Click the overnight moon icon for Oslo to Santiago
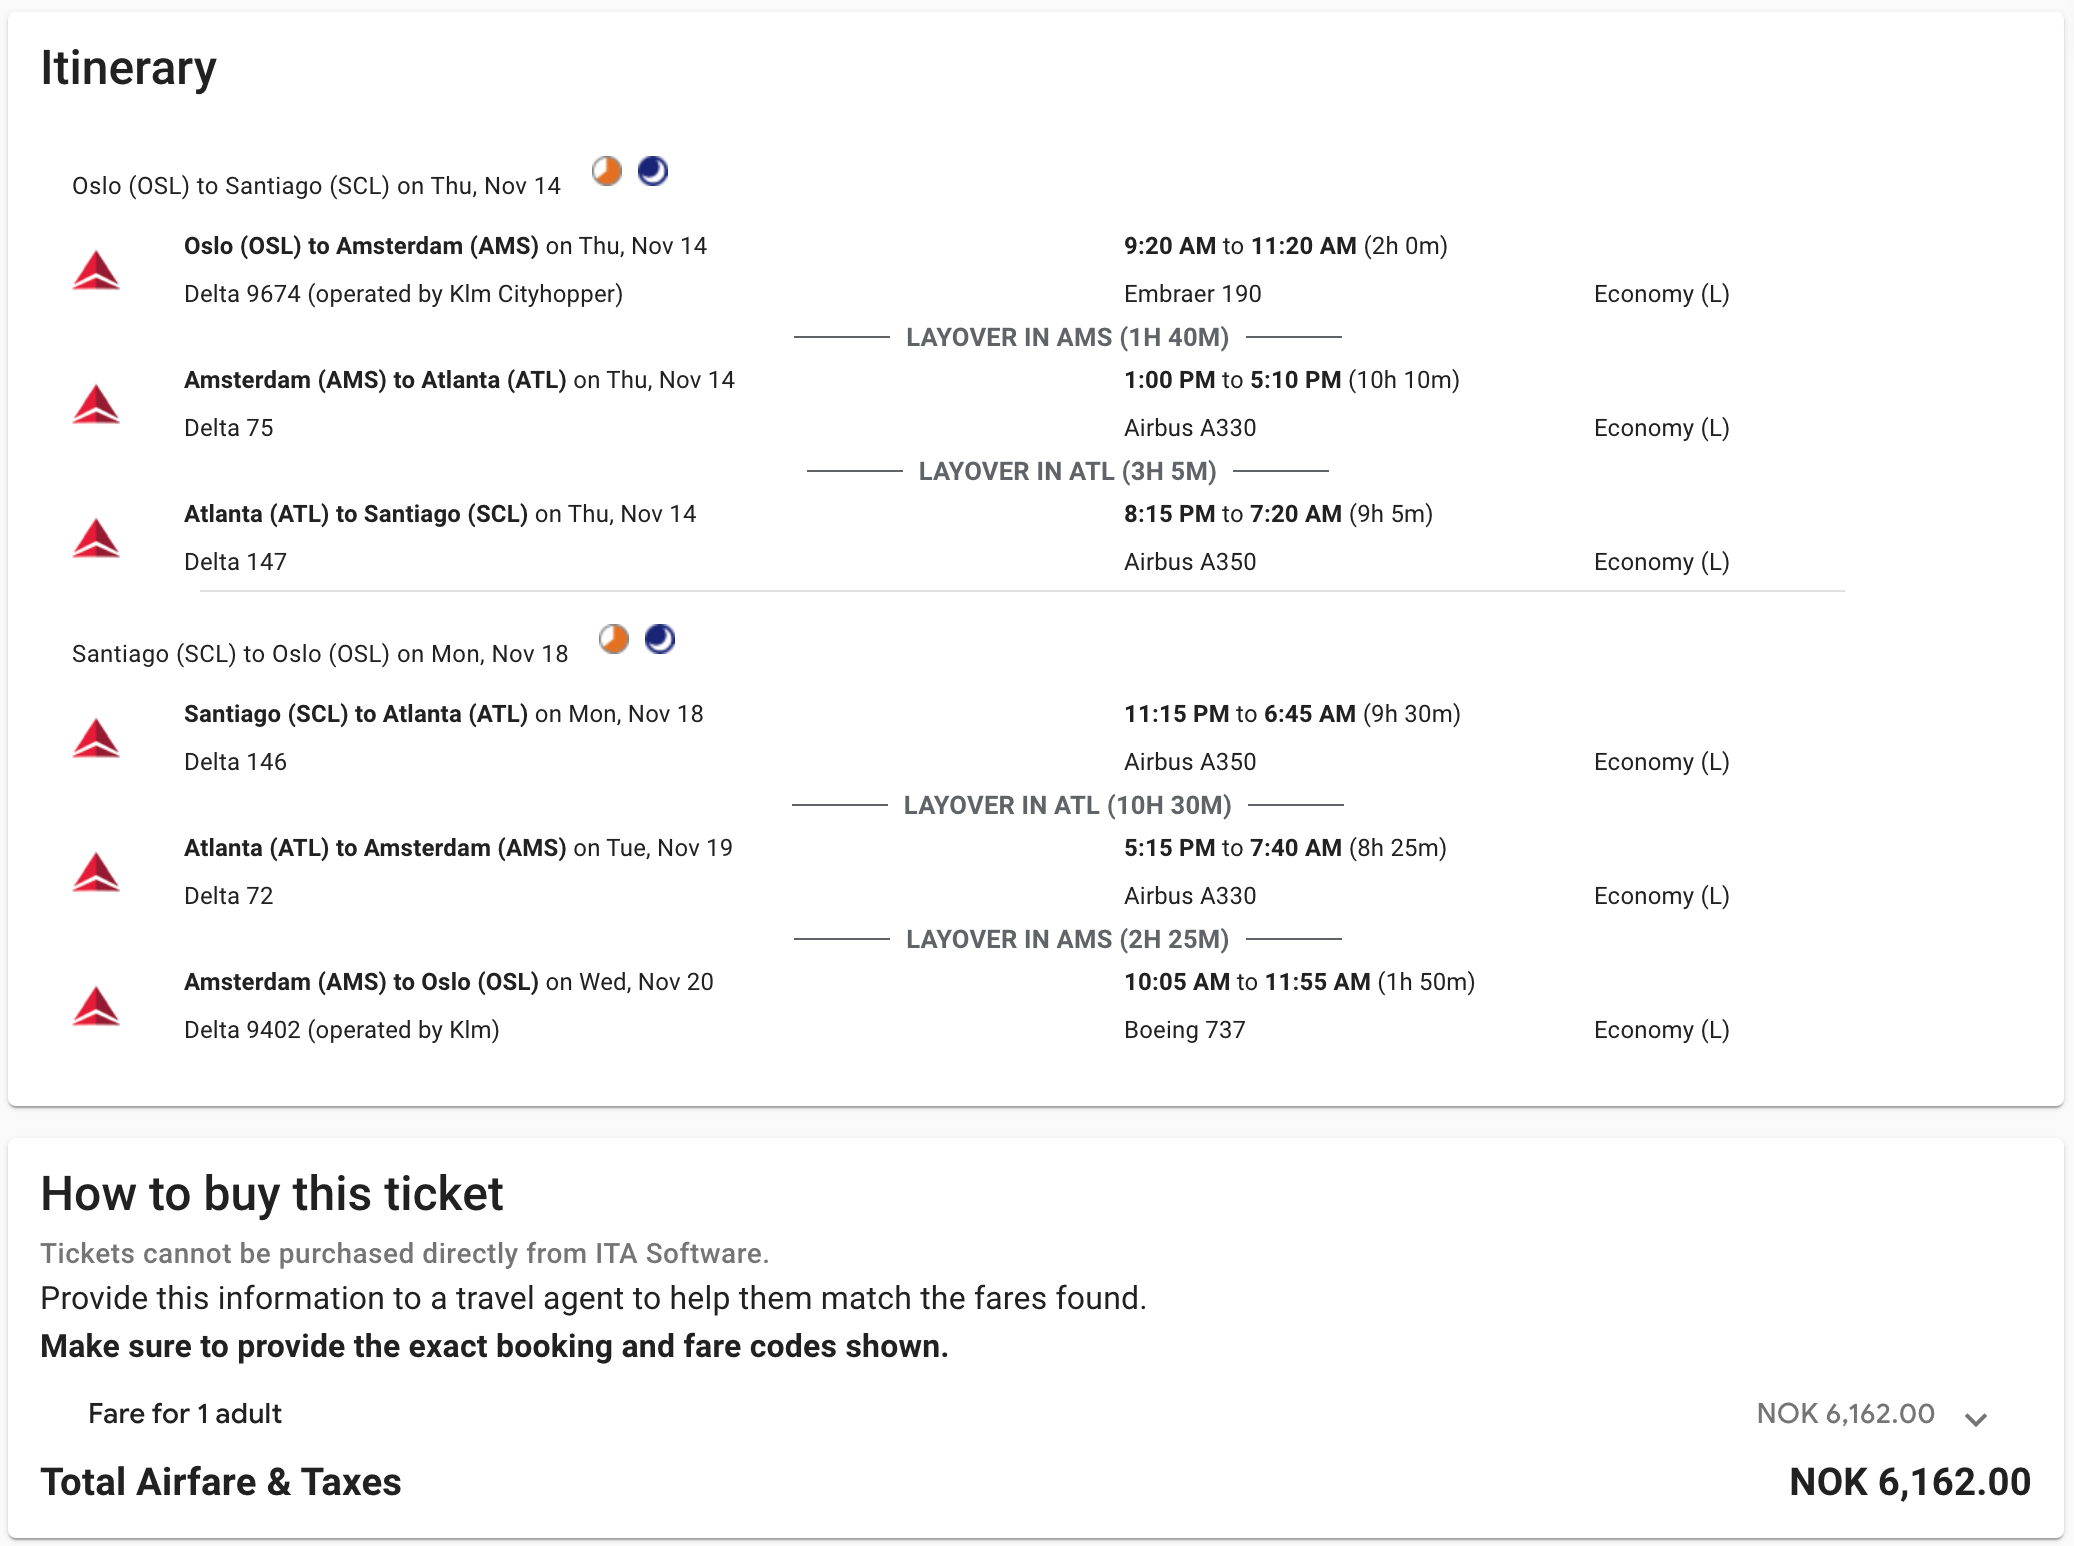The height and width of the screenshot is (1546, 2074). pyautogui.click(x=653, y=171)
